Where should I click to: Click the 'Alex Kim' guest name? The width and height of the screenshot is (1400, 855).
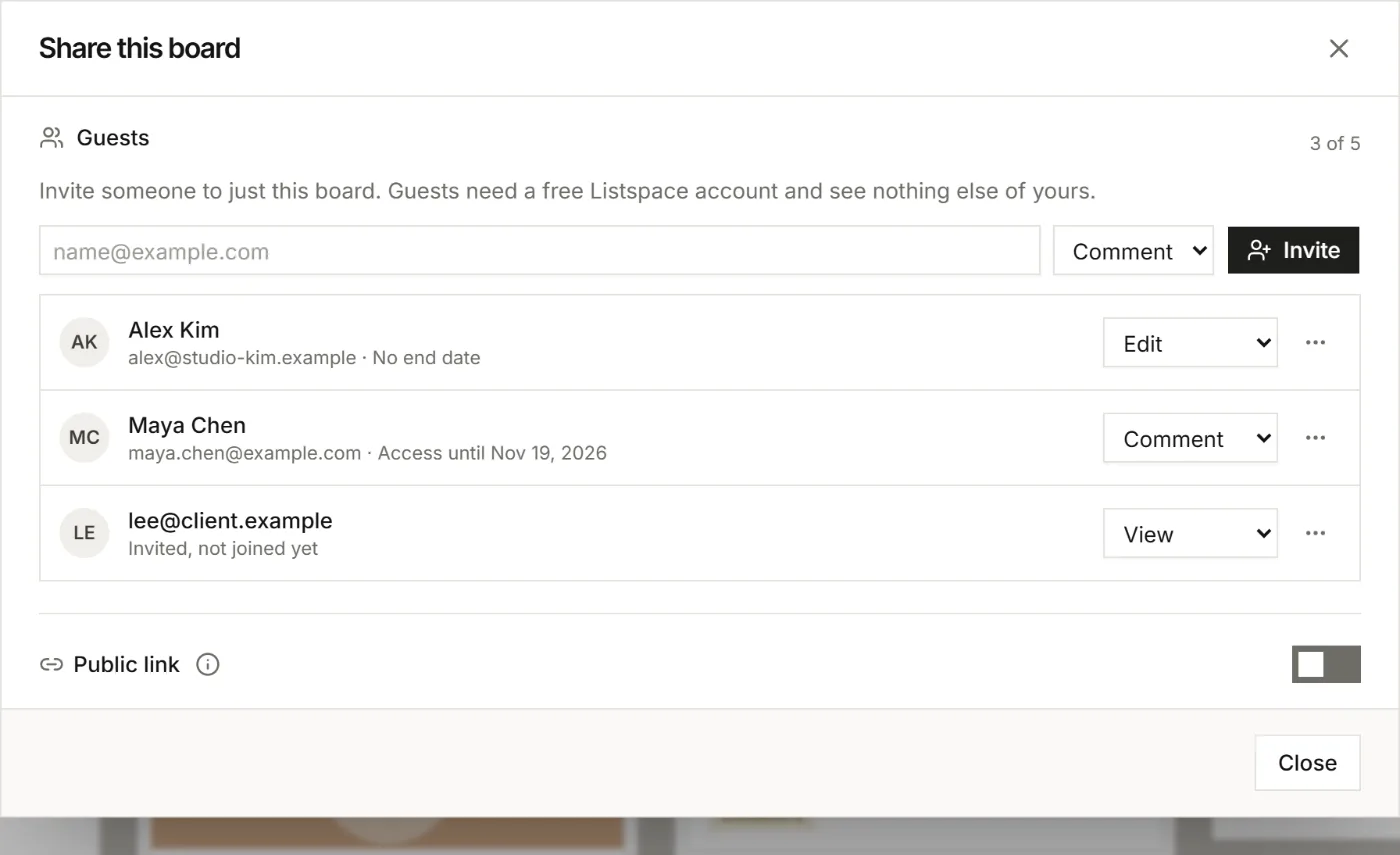(x=174, y=330)
